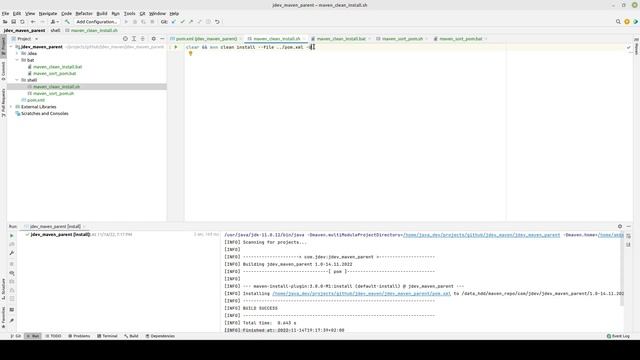Click Rerun button in Run panel

coord(12,236)
